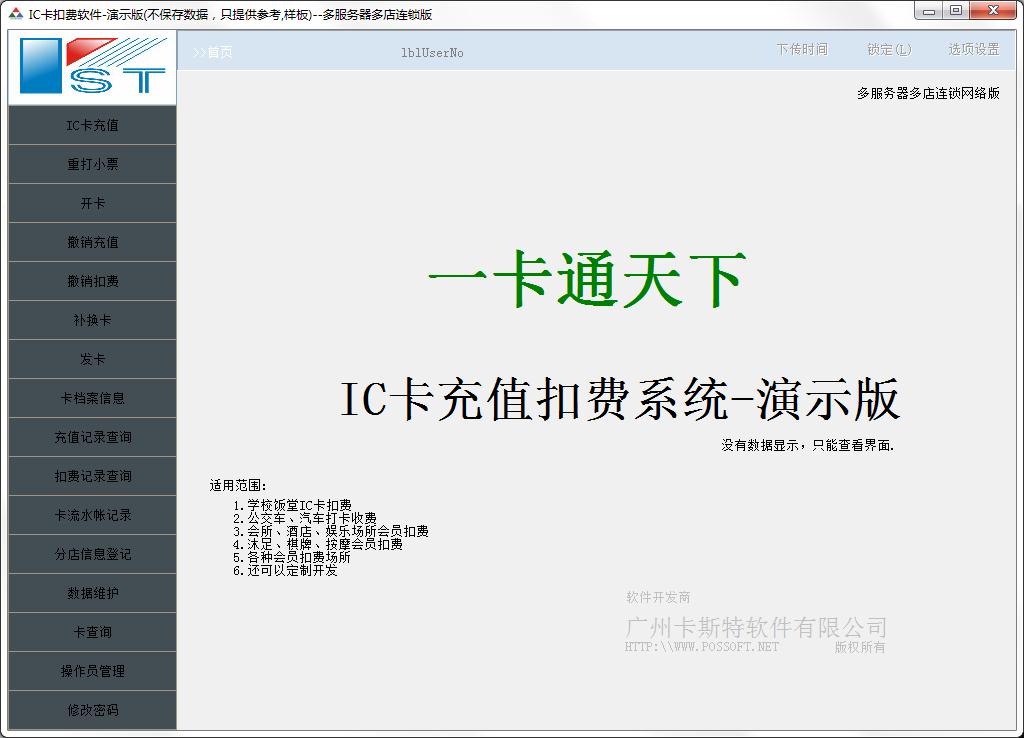Open 扣费记录查询 deduction record query

coord(92,476)
